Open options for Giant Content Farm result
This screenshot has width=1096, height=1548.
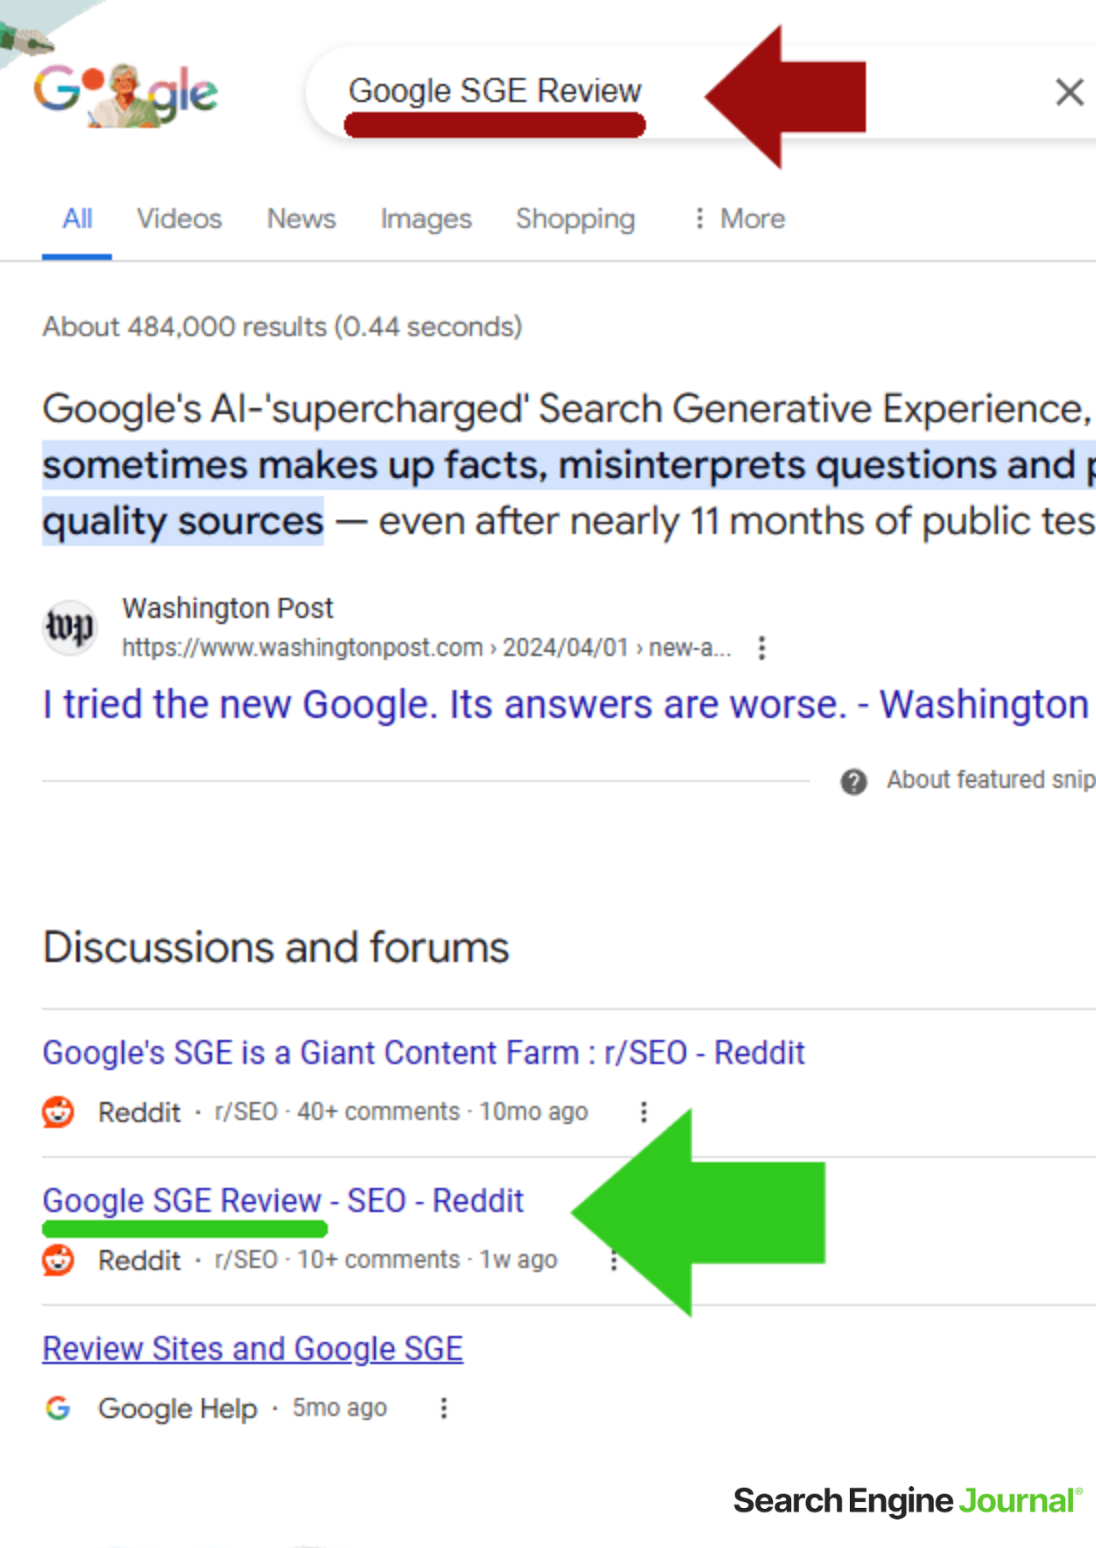click(643, 1112)
